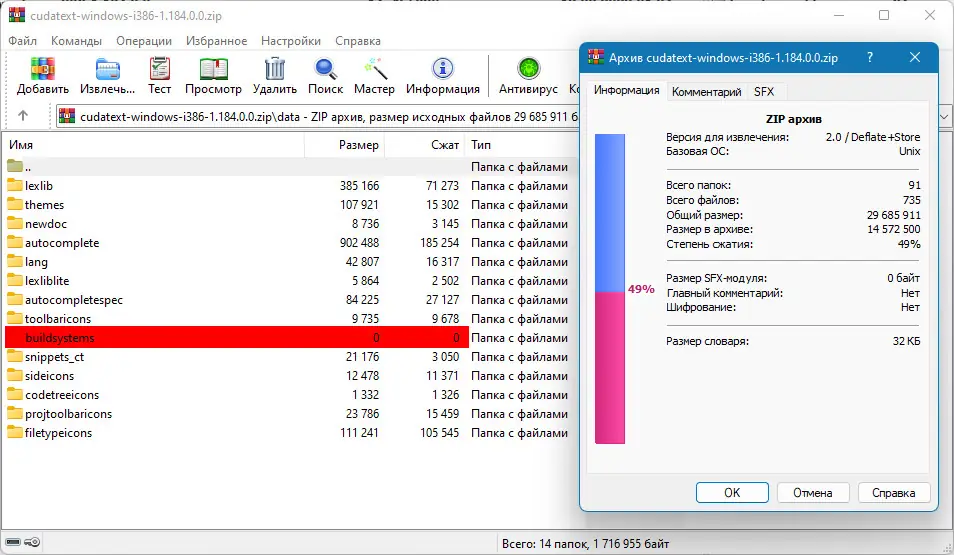Select the sideicons folder name
The image size is (954, 555).
(49, 375)
